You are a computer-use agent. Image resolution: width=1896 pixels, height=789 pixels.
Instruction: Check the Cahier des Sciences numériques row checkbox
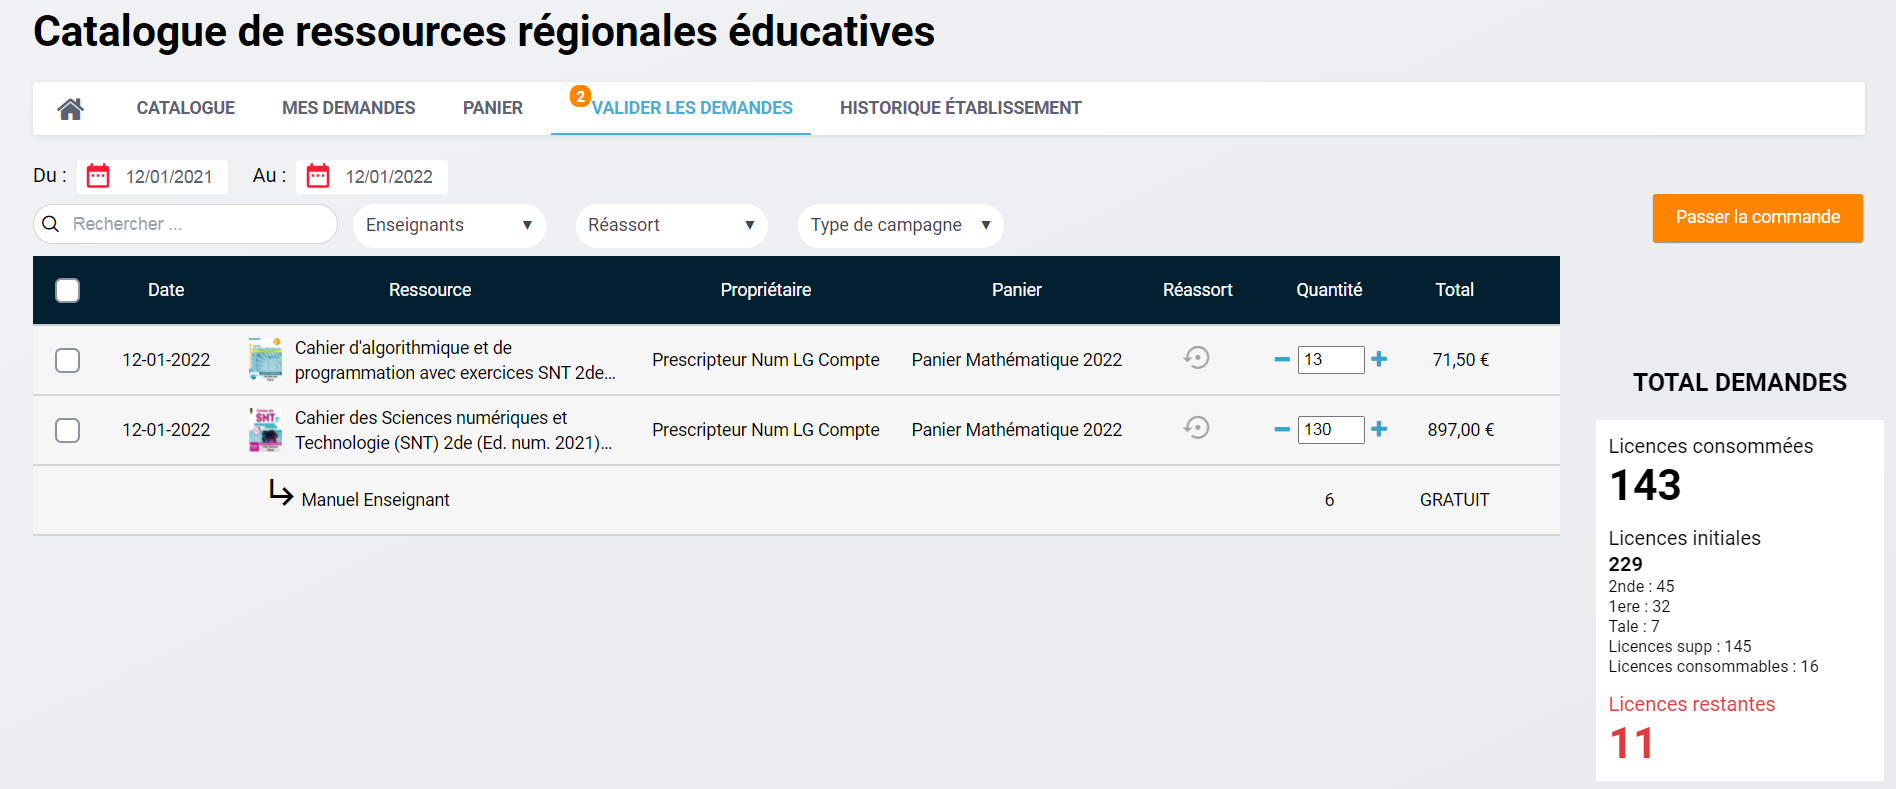[68, 430]
